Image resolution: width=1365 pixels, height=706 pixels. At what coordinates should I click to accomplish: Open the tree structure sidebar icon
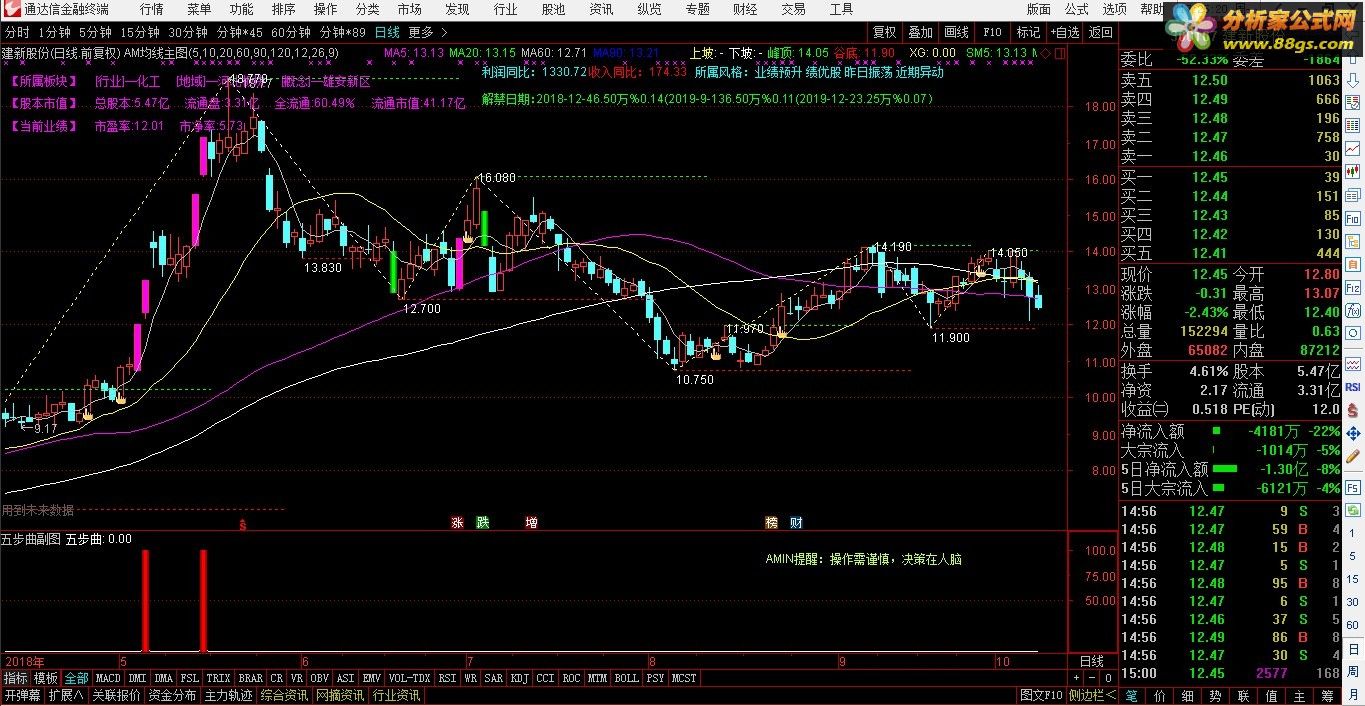(x=1353, y=240)
